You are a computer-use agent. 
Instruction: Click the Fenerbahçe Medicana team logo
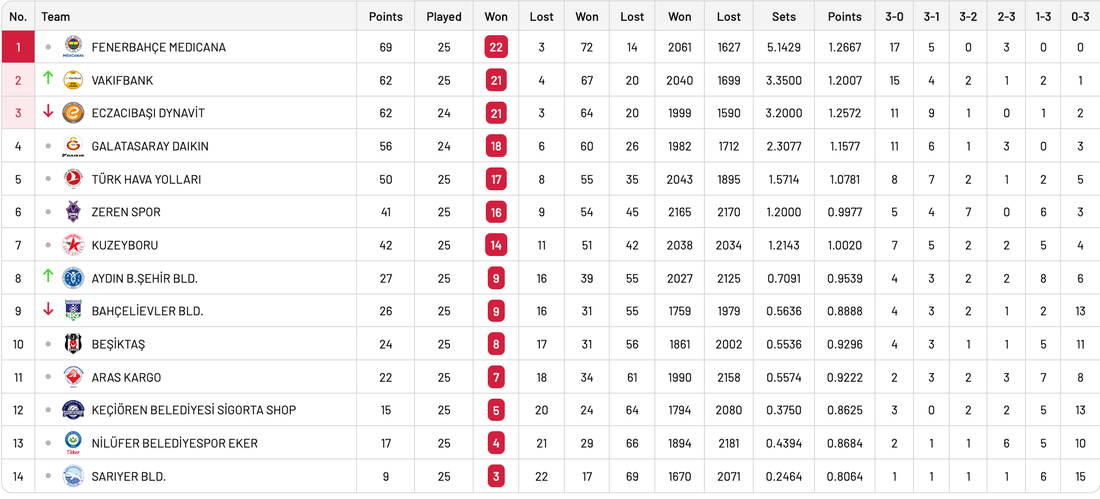point(73,47)
